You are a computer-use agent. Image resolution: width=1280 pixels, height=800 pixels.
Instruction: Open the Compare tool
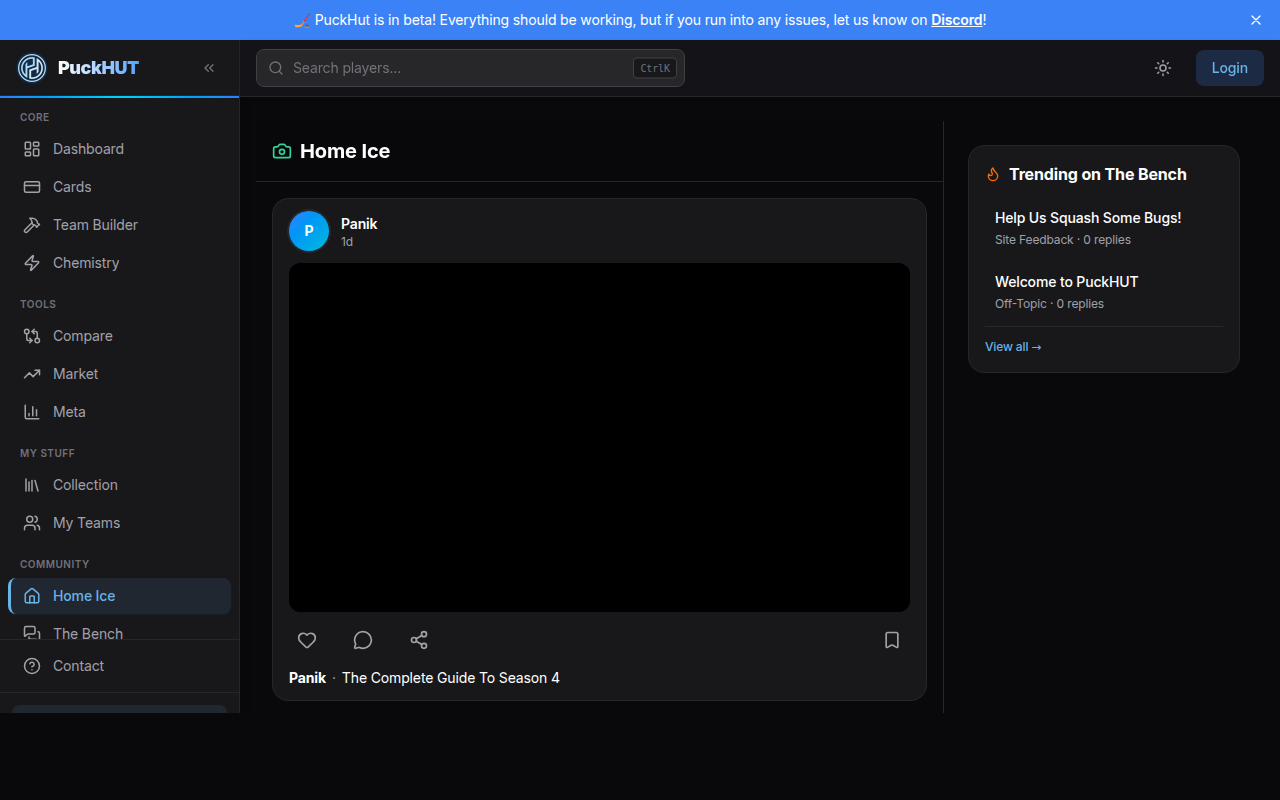(82, 336)
